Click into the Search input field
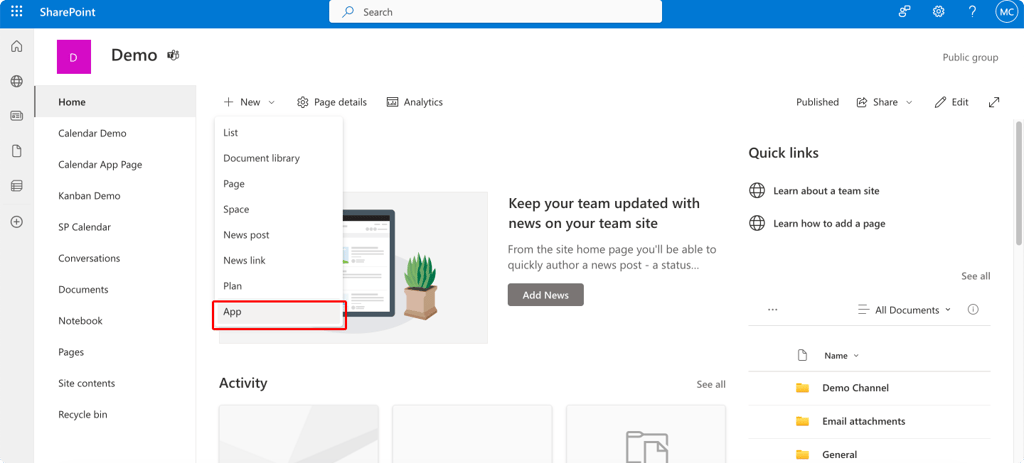The image size is (1024, 463). point(495,12)
